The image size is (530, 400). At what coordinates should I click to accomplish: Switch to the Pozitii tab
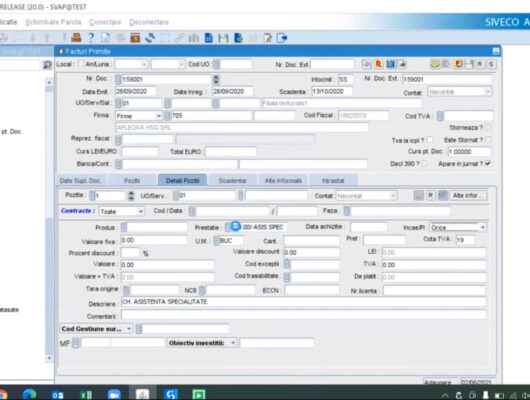pos(132,181)
